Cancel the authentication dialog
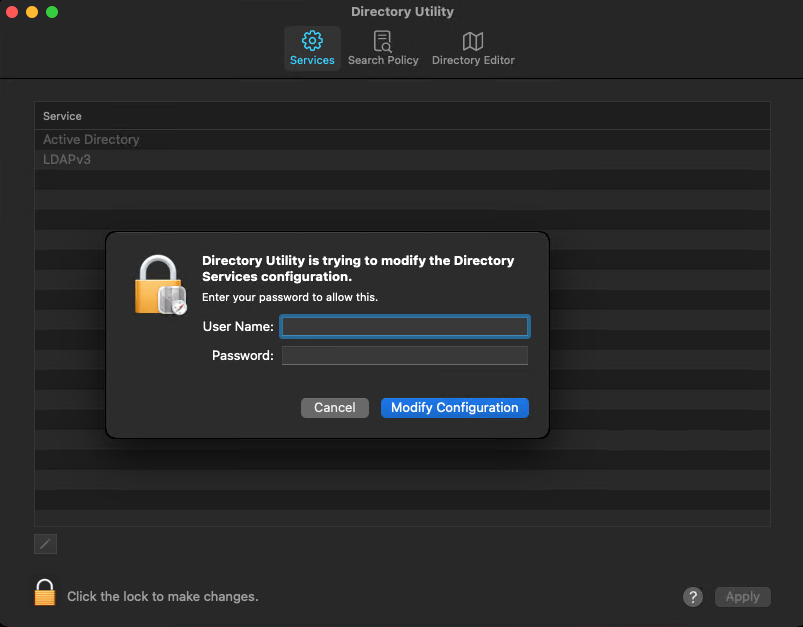This screenshot has width=803, height=627. click(x=334, y=408)
